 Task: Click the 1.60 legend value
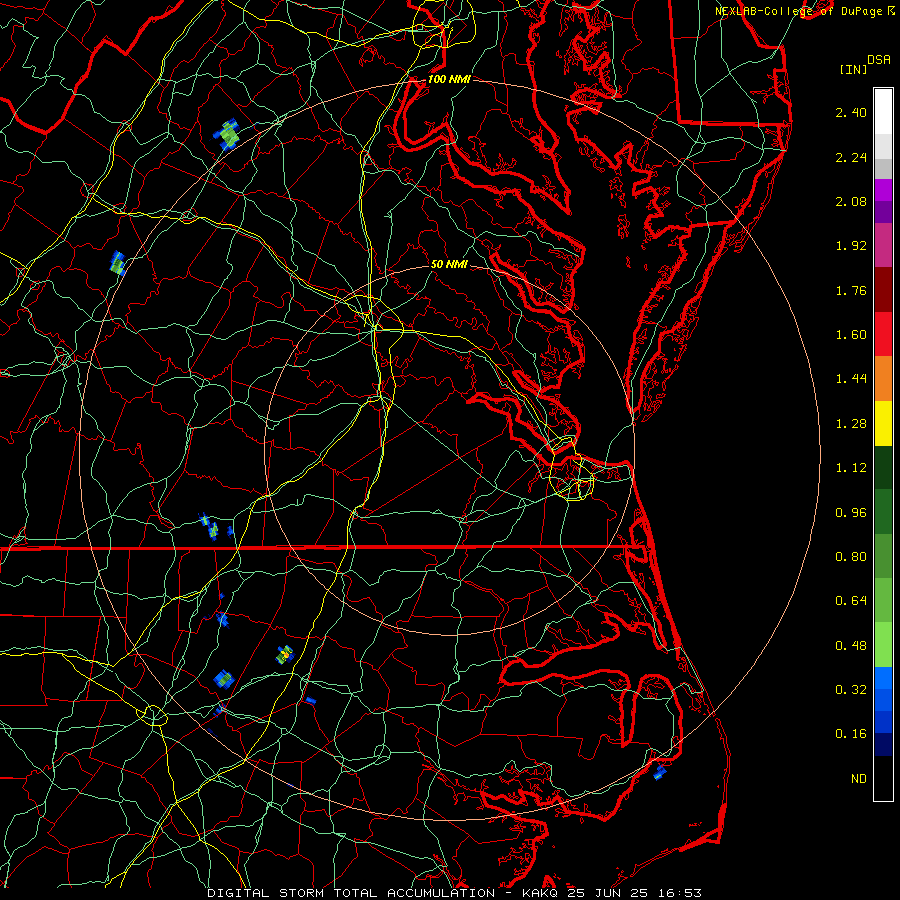(851, 335)
